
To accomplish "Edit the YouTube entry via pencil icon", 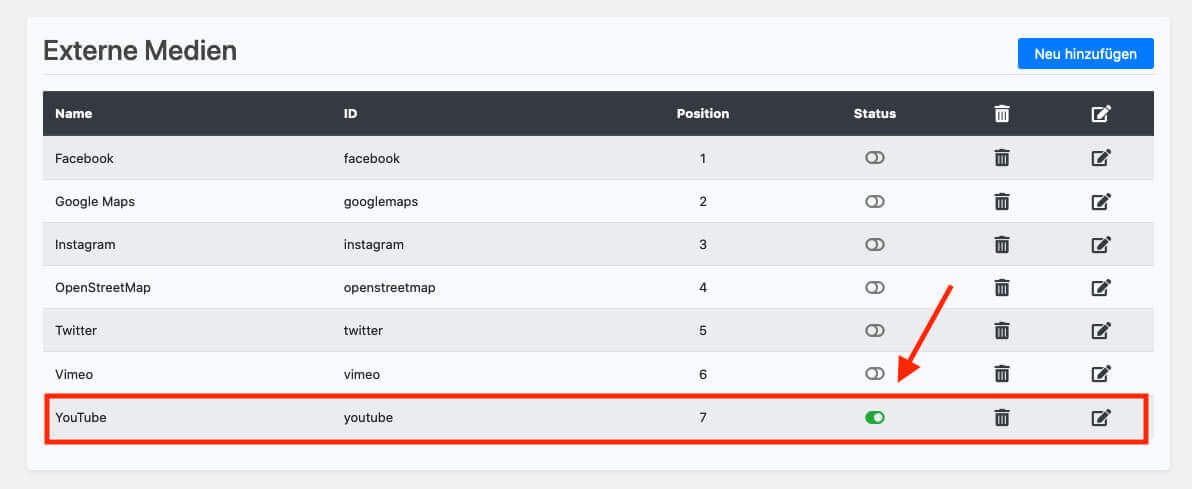I will (x=1101, y=417).
